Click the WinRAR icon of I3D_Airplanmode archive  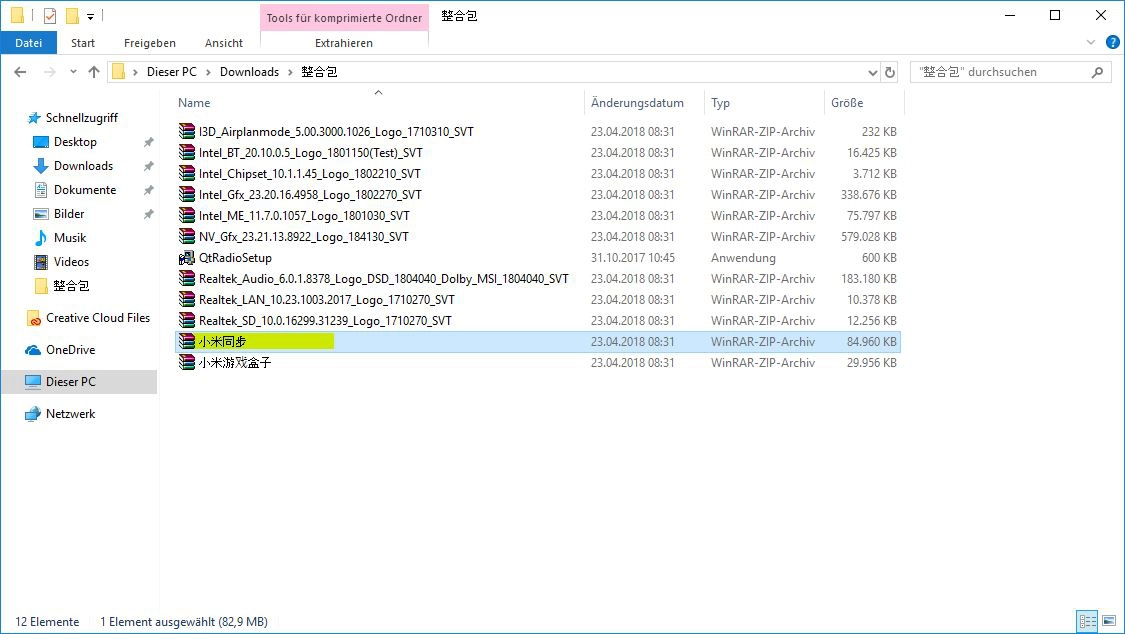187,131
